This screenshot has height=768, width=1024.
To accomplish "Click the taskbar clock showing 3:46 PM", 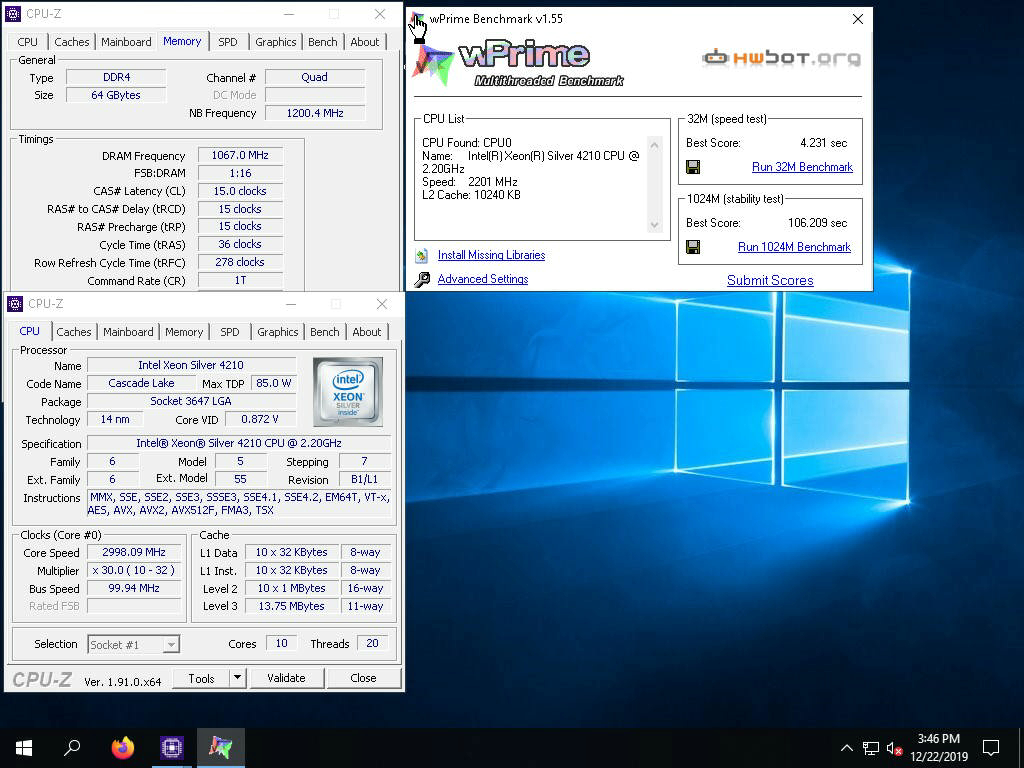I will (x=938, y=748).
